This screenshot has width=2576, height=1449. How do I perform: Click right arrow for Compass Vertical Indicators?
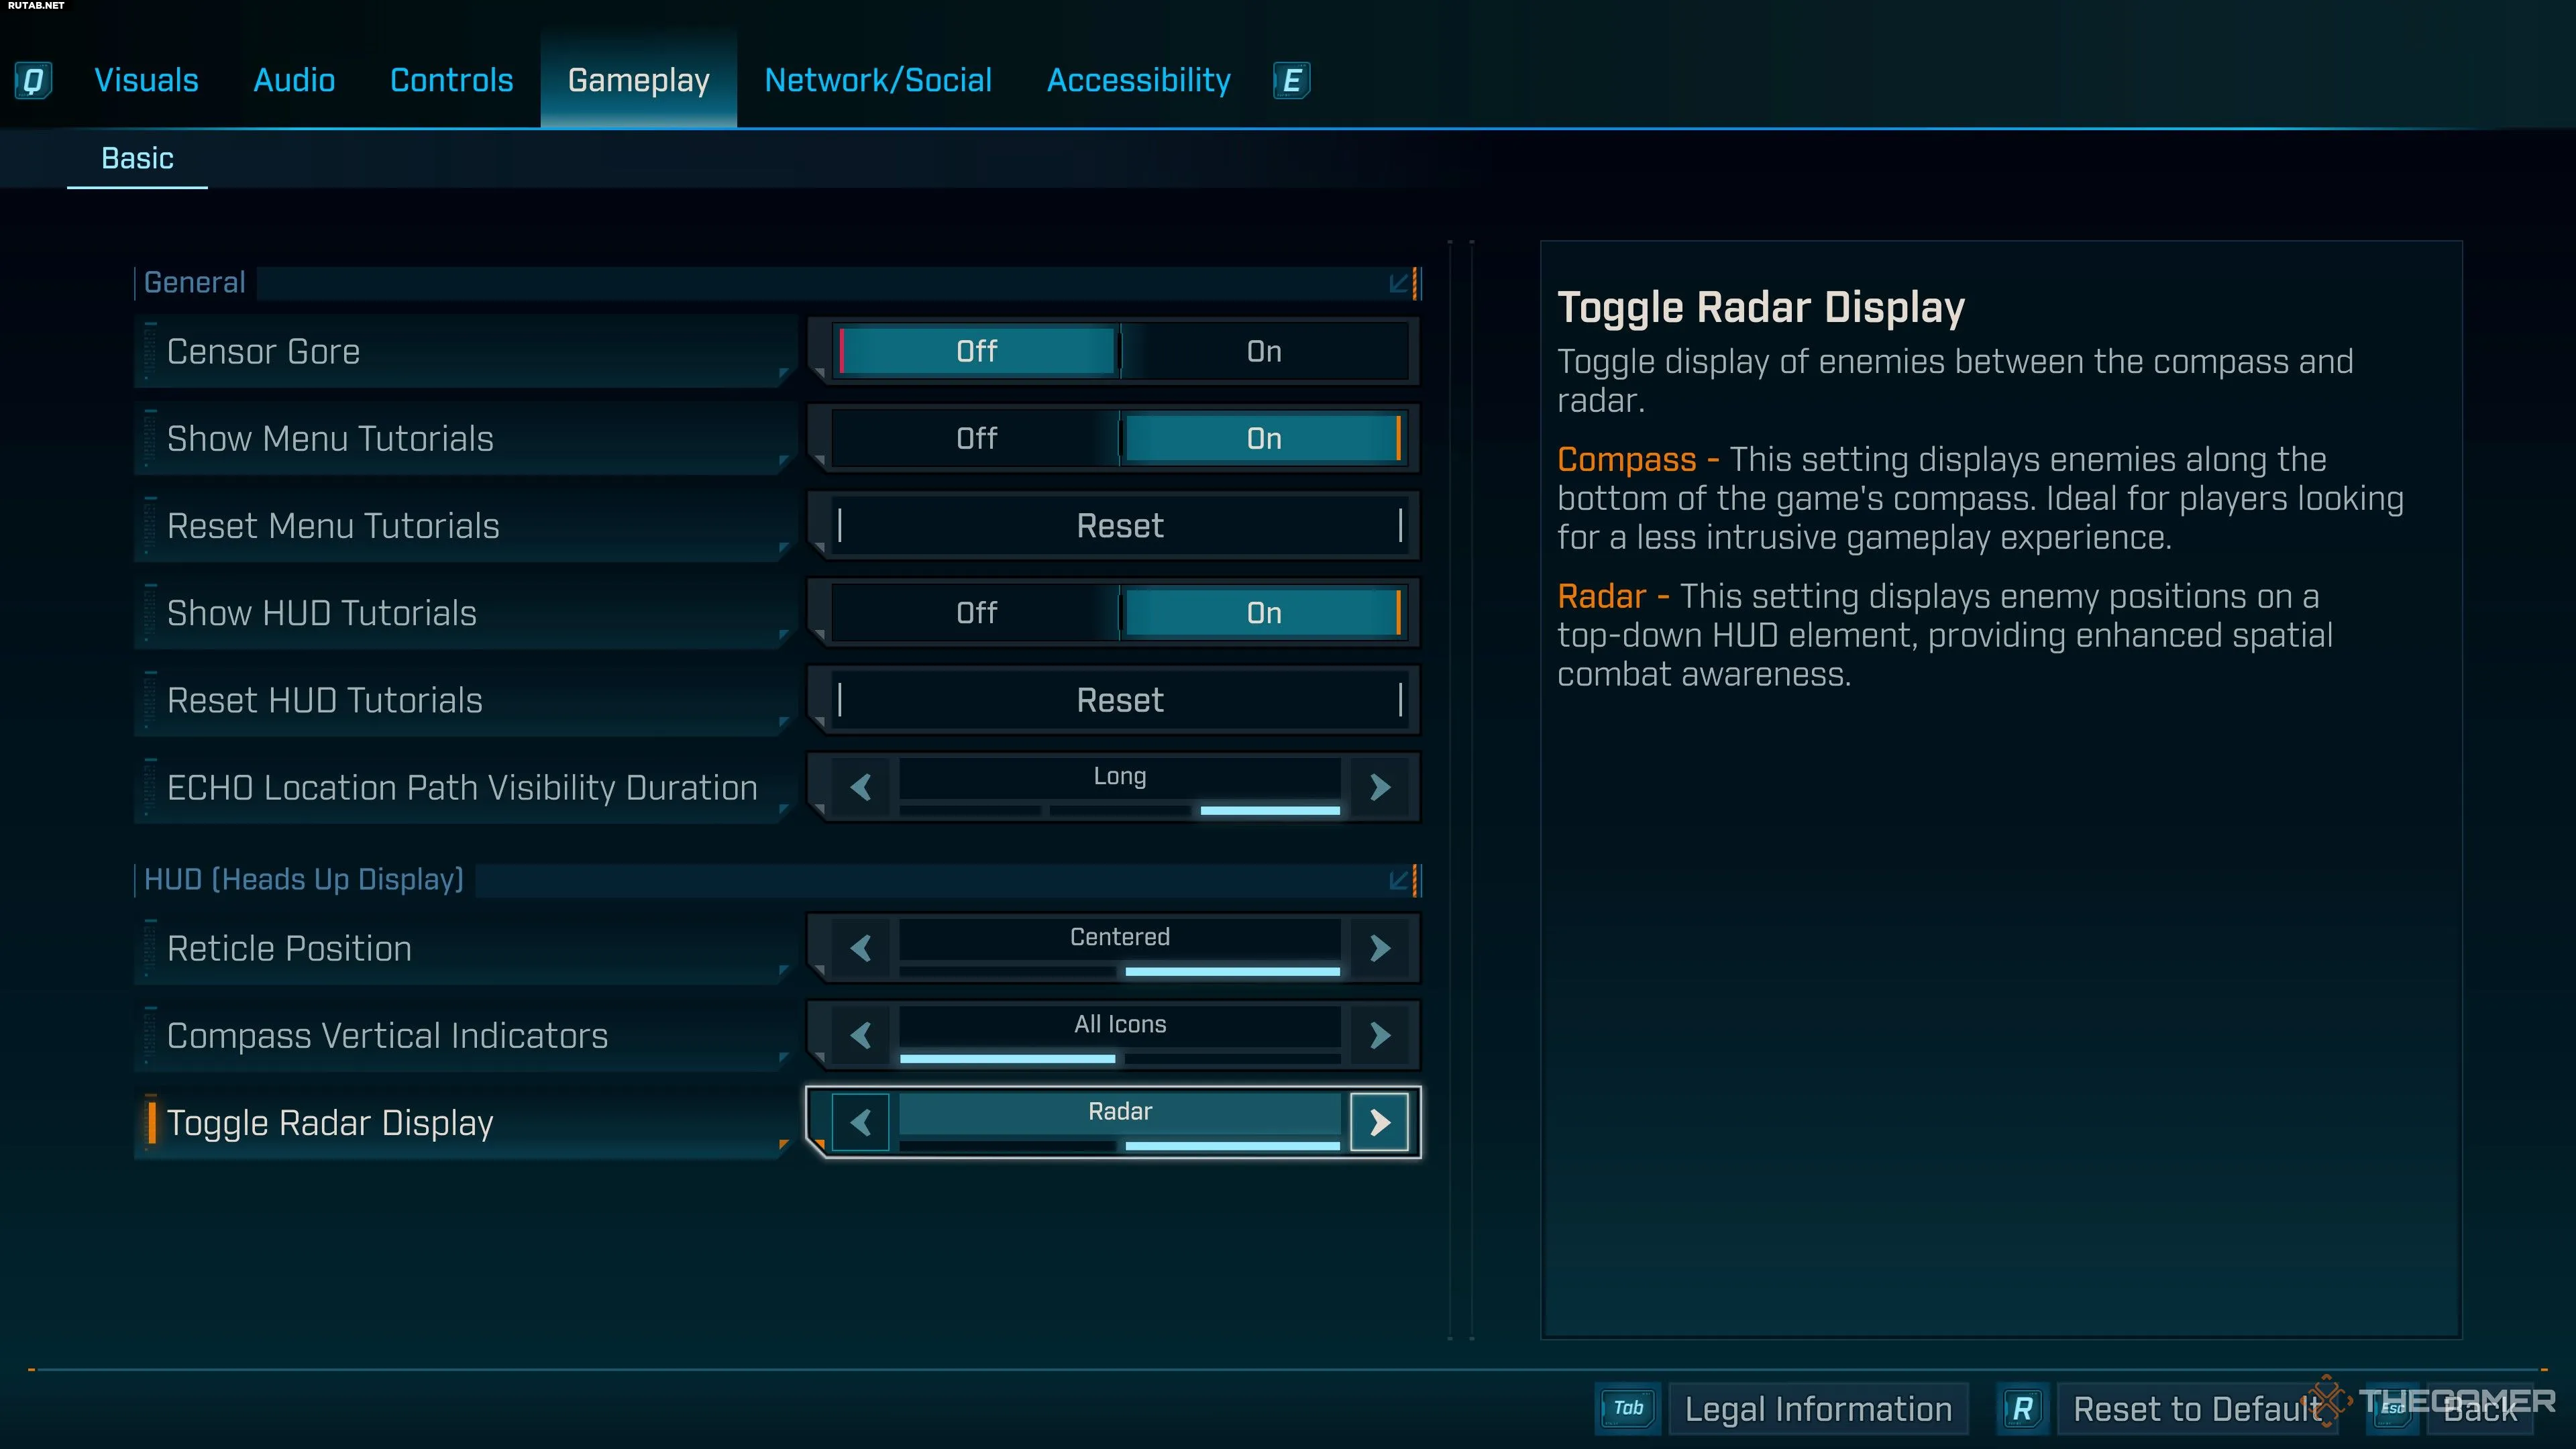pyautogui.click(x=1379, y=1035)
